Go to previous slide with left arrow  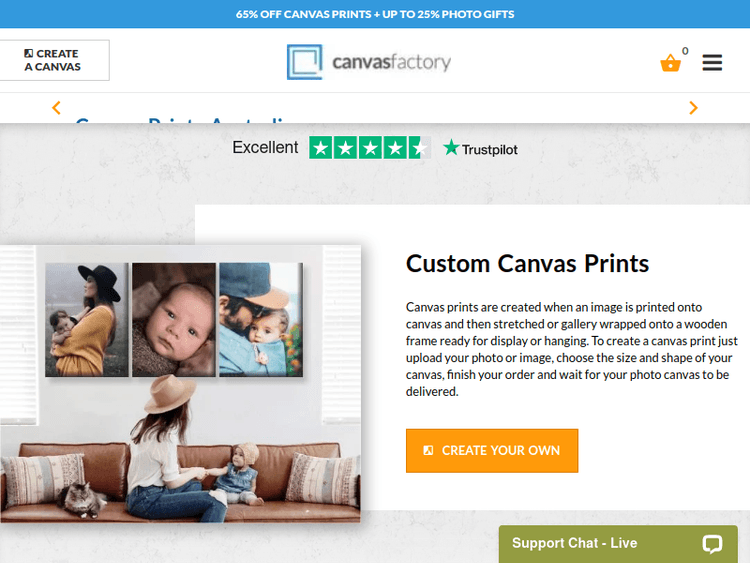click(56, 108)
